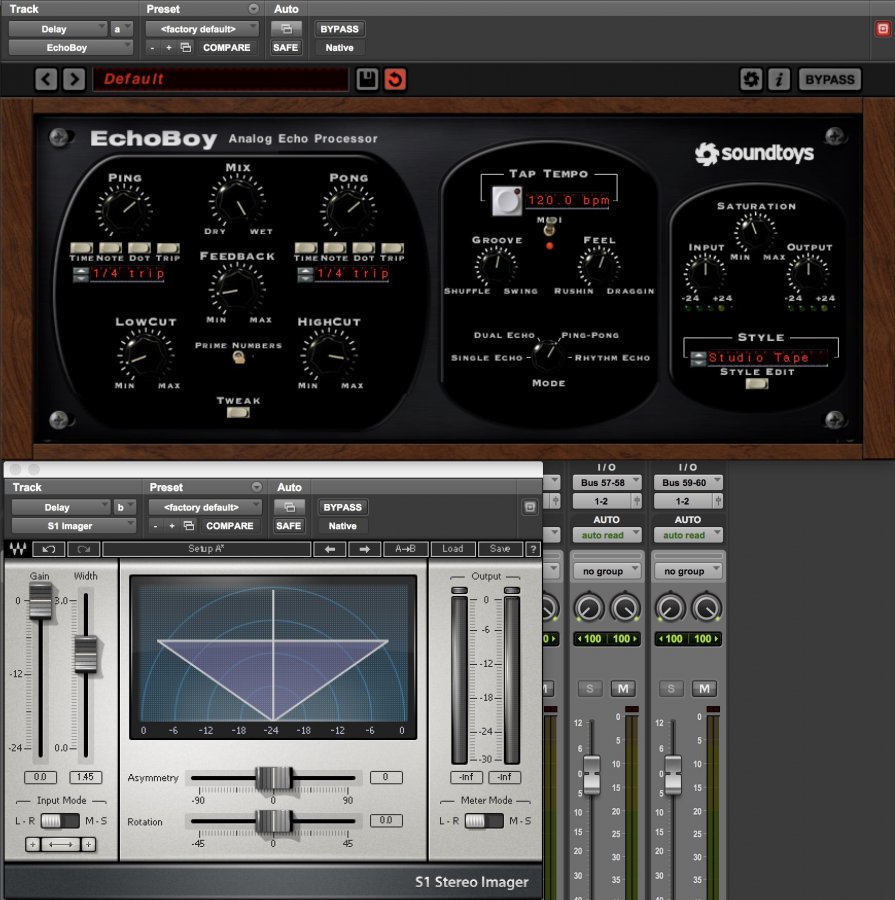Click the S1 Imager help question mark

(533, 549)
